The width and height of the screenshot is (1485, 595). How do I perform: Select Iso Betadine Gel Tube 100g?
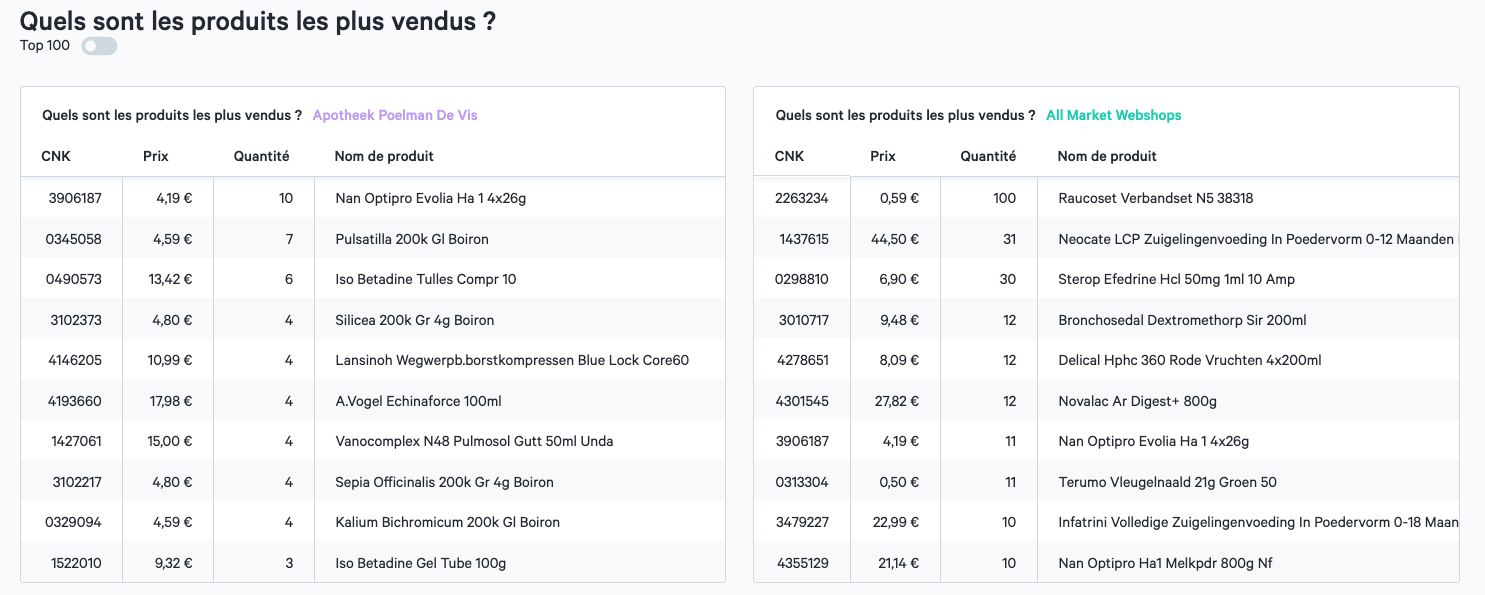tap(420, 563)
